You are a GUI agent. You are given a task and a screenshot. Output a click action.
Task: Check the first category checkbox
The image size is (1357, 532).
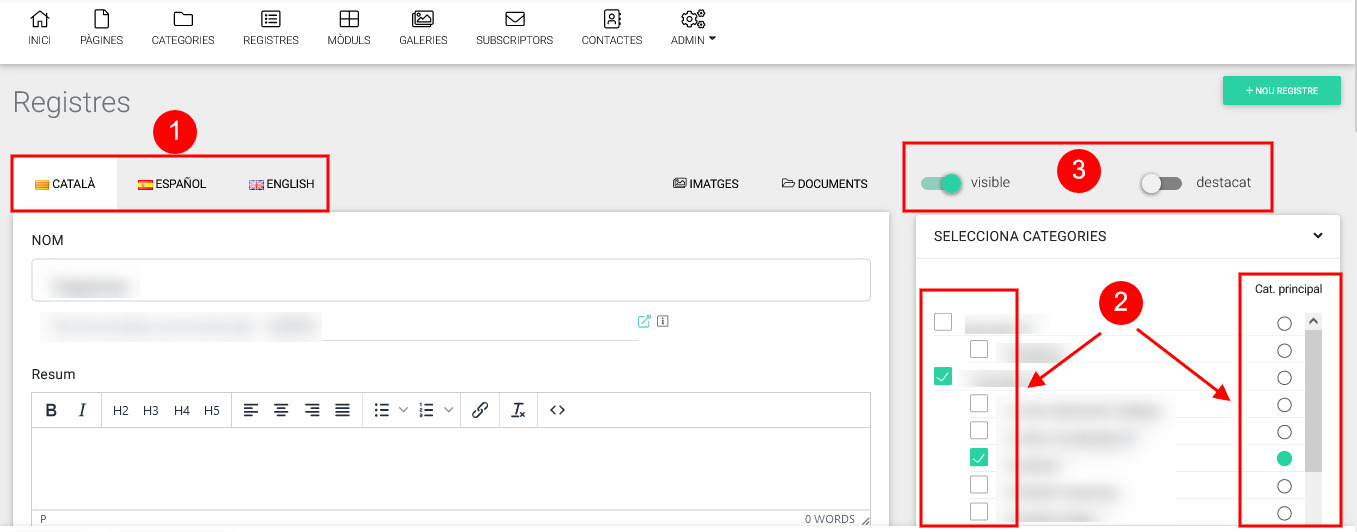tap(942, 322)
